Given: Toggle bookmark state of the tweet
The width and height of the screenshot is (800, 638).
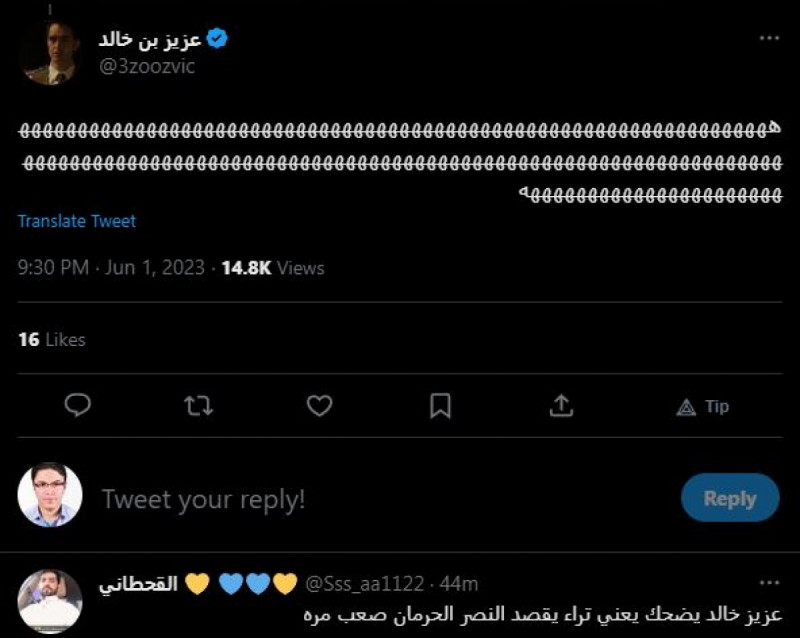Looking at the screenshot, I should (440, 406).
